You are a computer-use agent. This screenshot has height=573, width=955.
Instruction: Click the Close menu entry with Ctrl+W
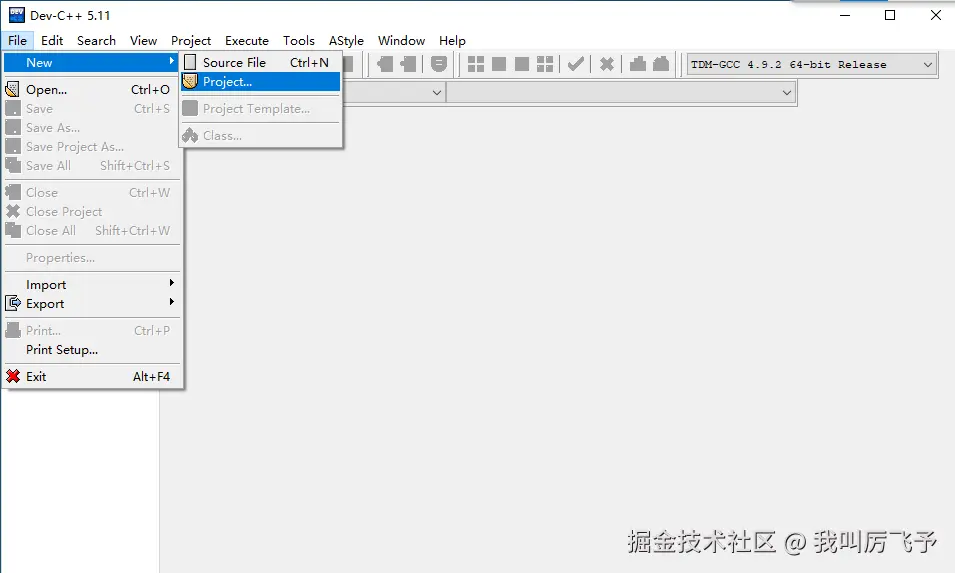pos(91,192)
